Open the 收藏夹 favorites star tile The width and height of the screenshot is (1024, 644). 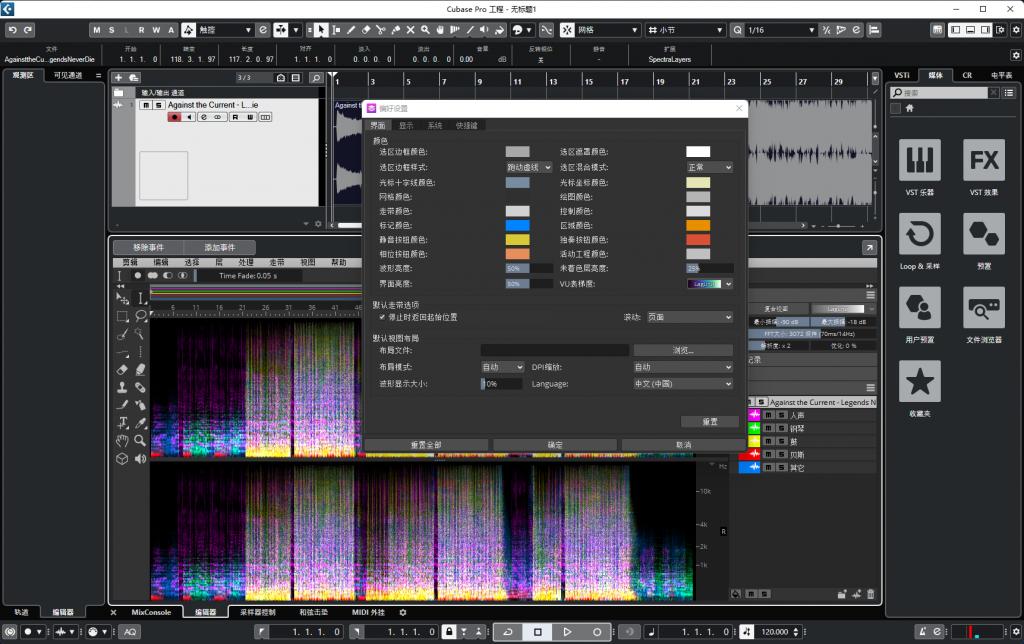[920, 382]
